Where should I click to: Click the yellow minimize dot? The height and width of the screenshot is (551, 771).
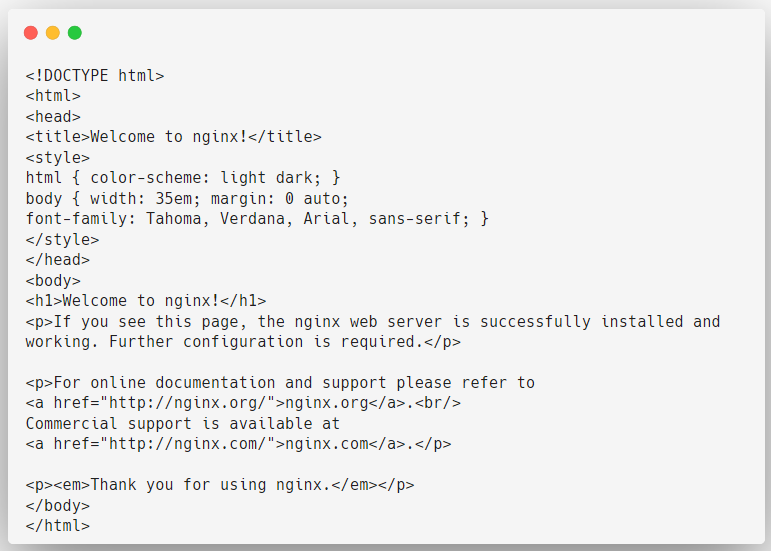[x=53, y=33]
